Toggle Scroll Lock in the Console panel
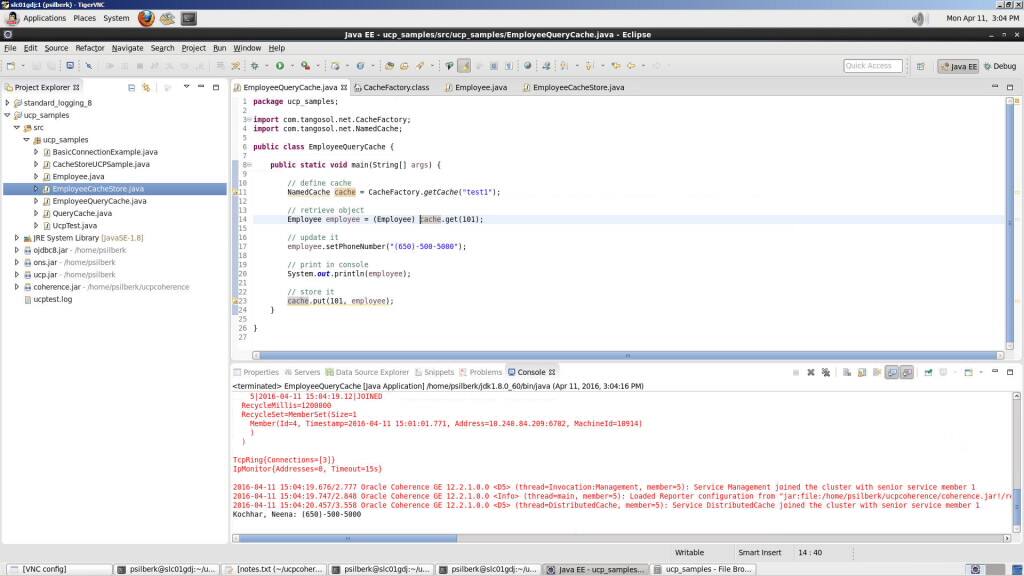Screen dimensions: 1024x576 861,371
